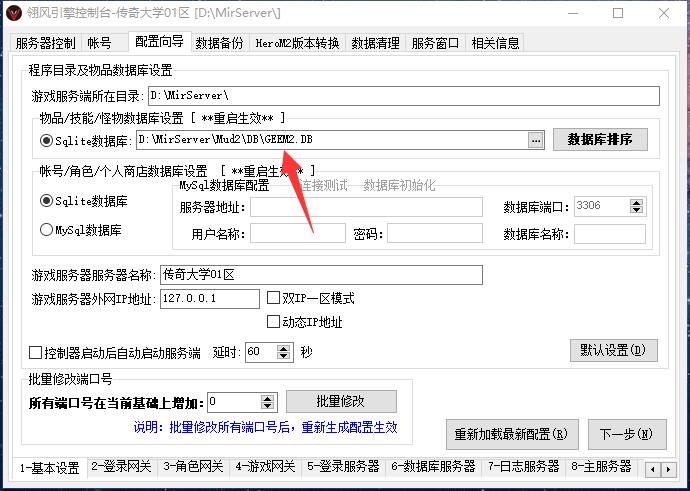690x491 pixels.
Task: Select the 1-基本设置 bottom tab
Action: coord(50,468)
